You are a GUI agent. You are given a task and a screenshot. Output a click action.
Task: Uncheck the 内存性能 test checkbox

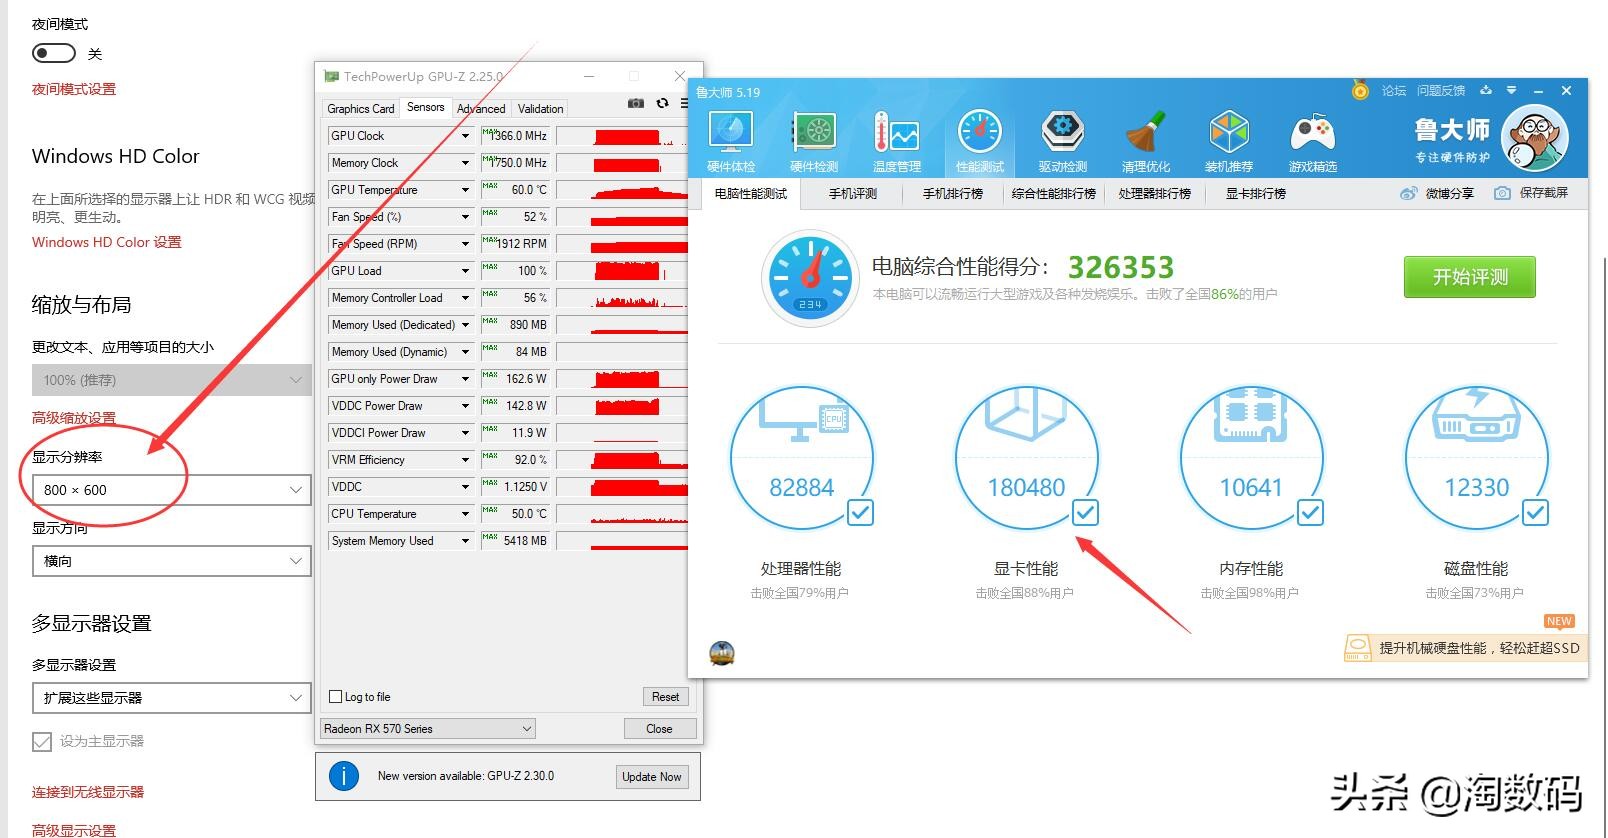click(x=1310, y=513)
